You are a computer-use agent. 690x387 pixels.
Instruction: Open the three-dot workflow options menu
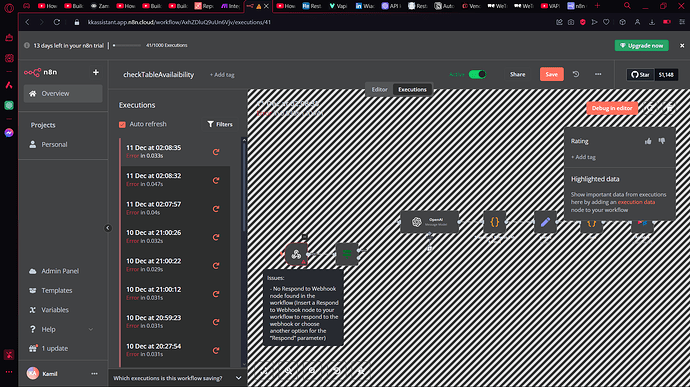(x=598, y=74)
